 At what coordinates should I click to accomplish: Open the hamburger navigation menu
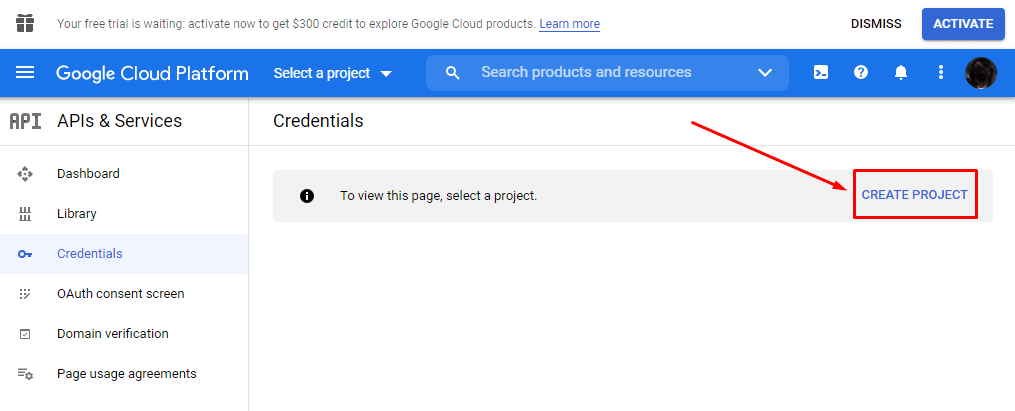[25, 73]
